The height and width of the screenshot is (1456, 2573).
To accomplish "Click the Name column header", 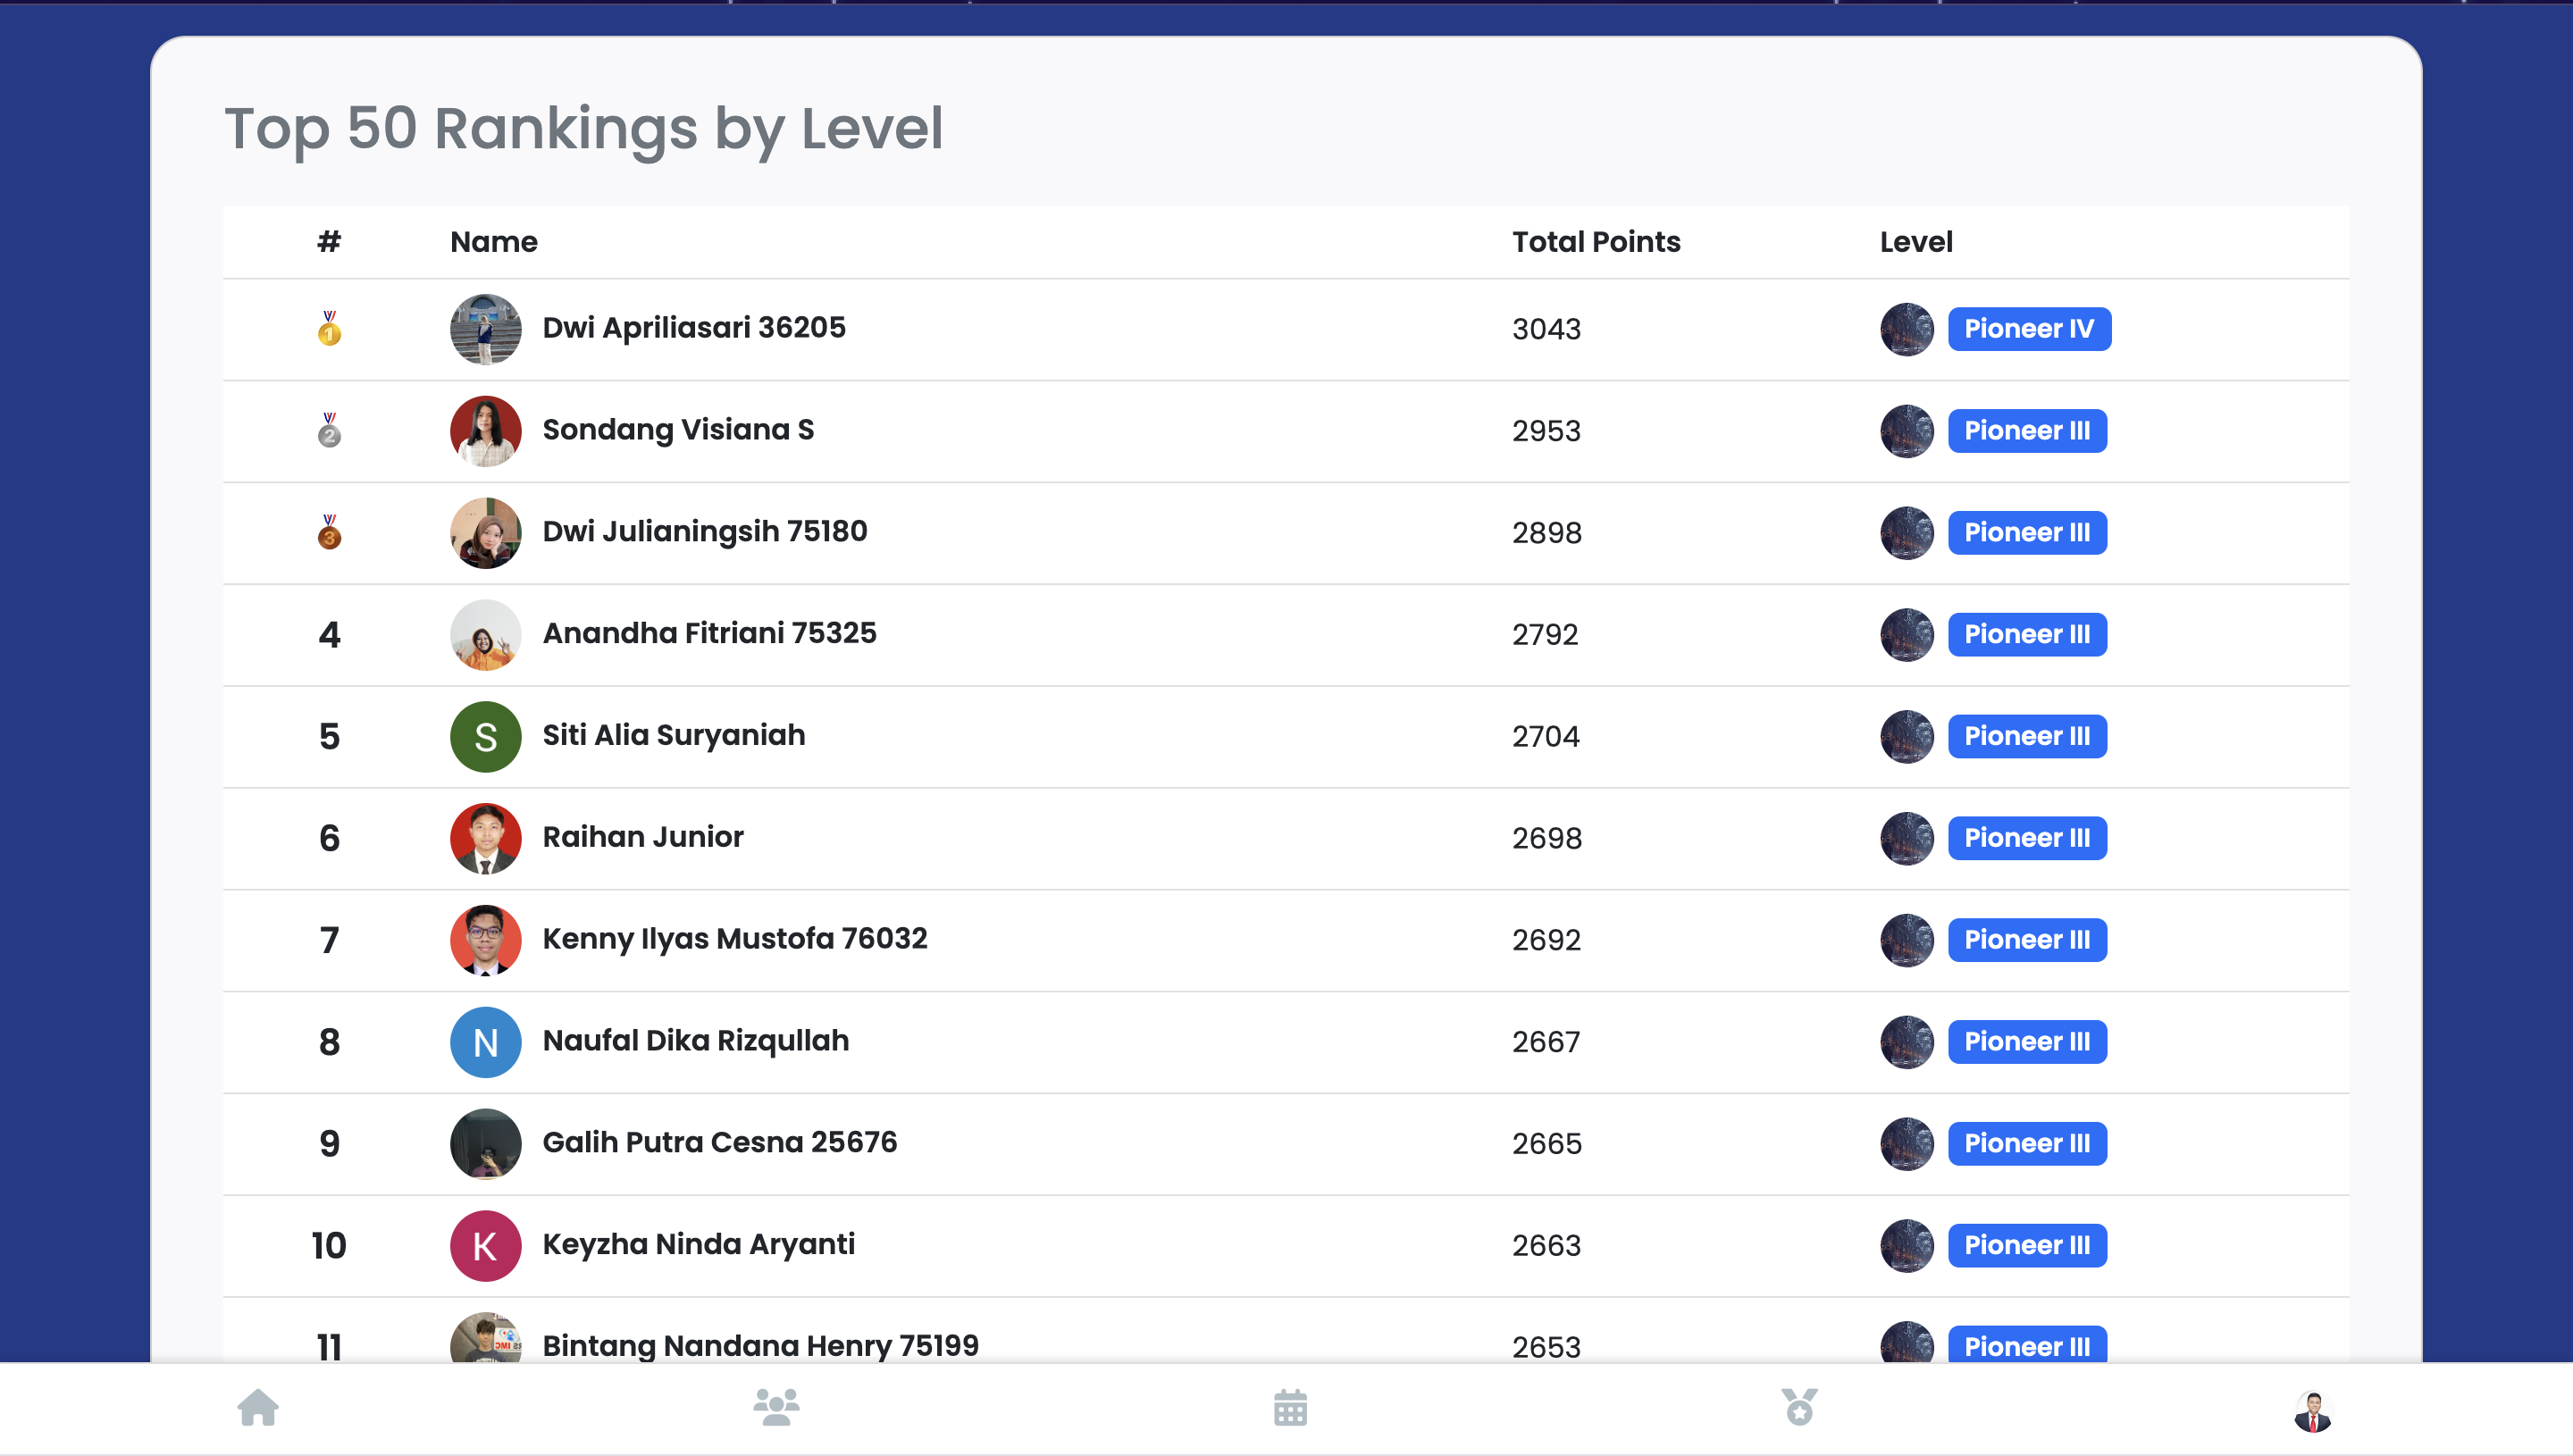I will [x=494, y=242].
